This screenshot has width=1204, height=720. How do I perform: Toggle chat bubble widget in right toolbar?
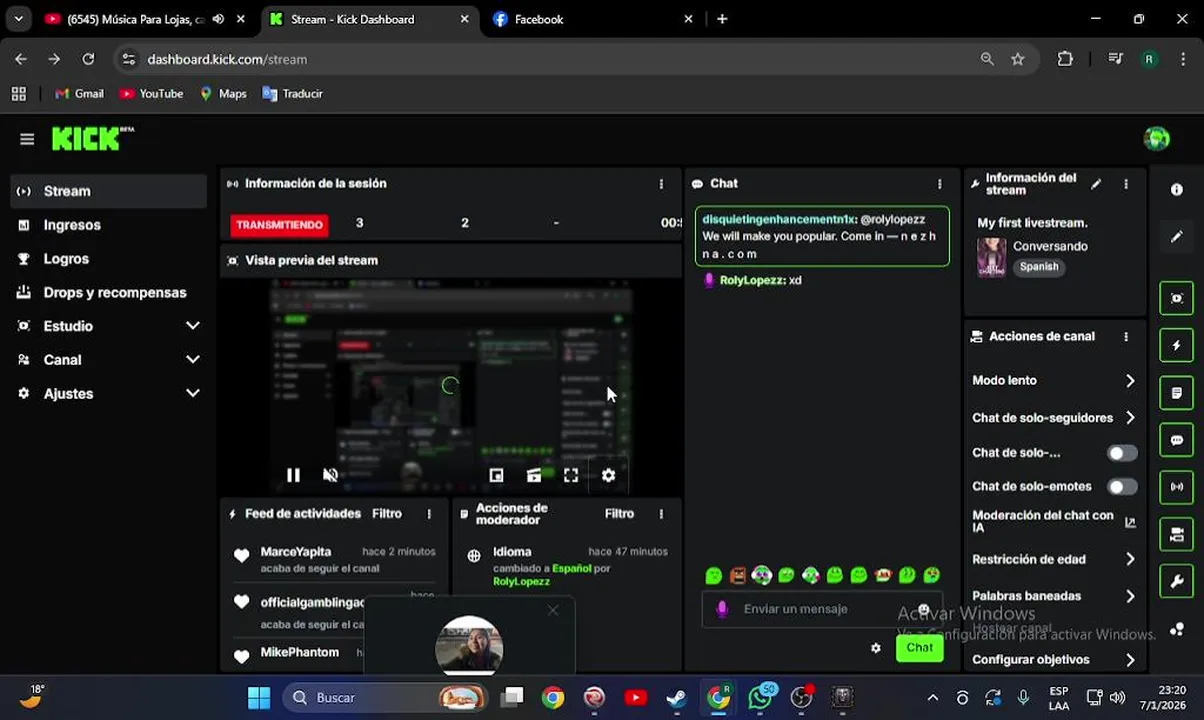tap(1177, 440)
